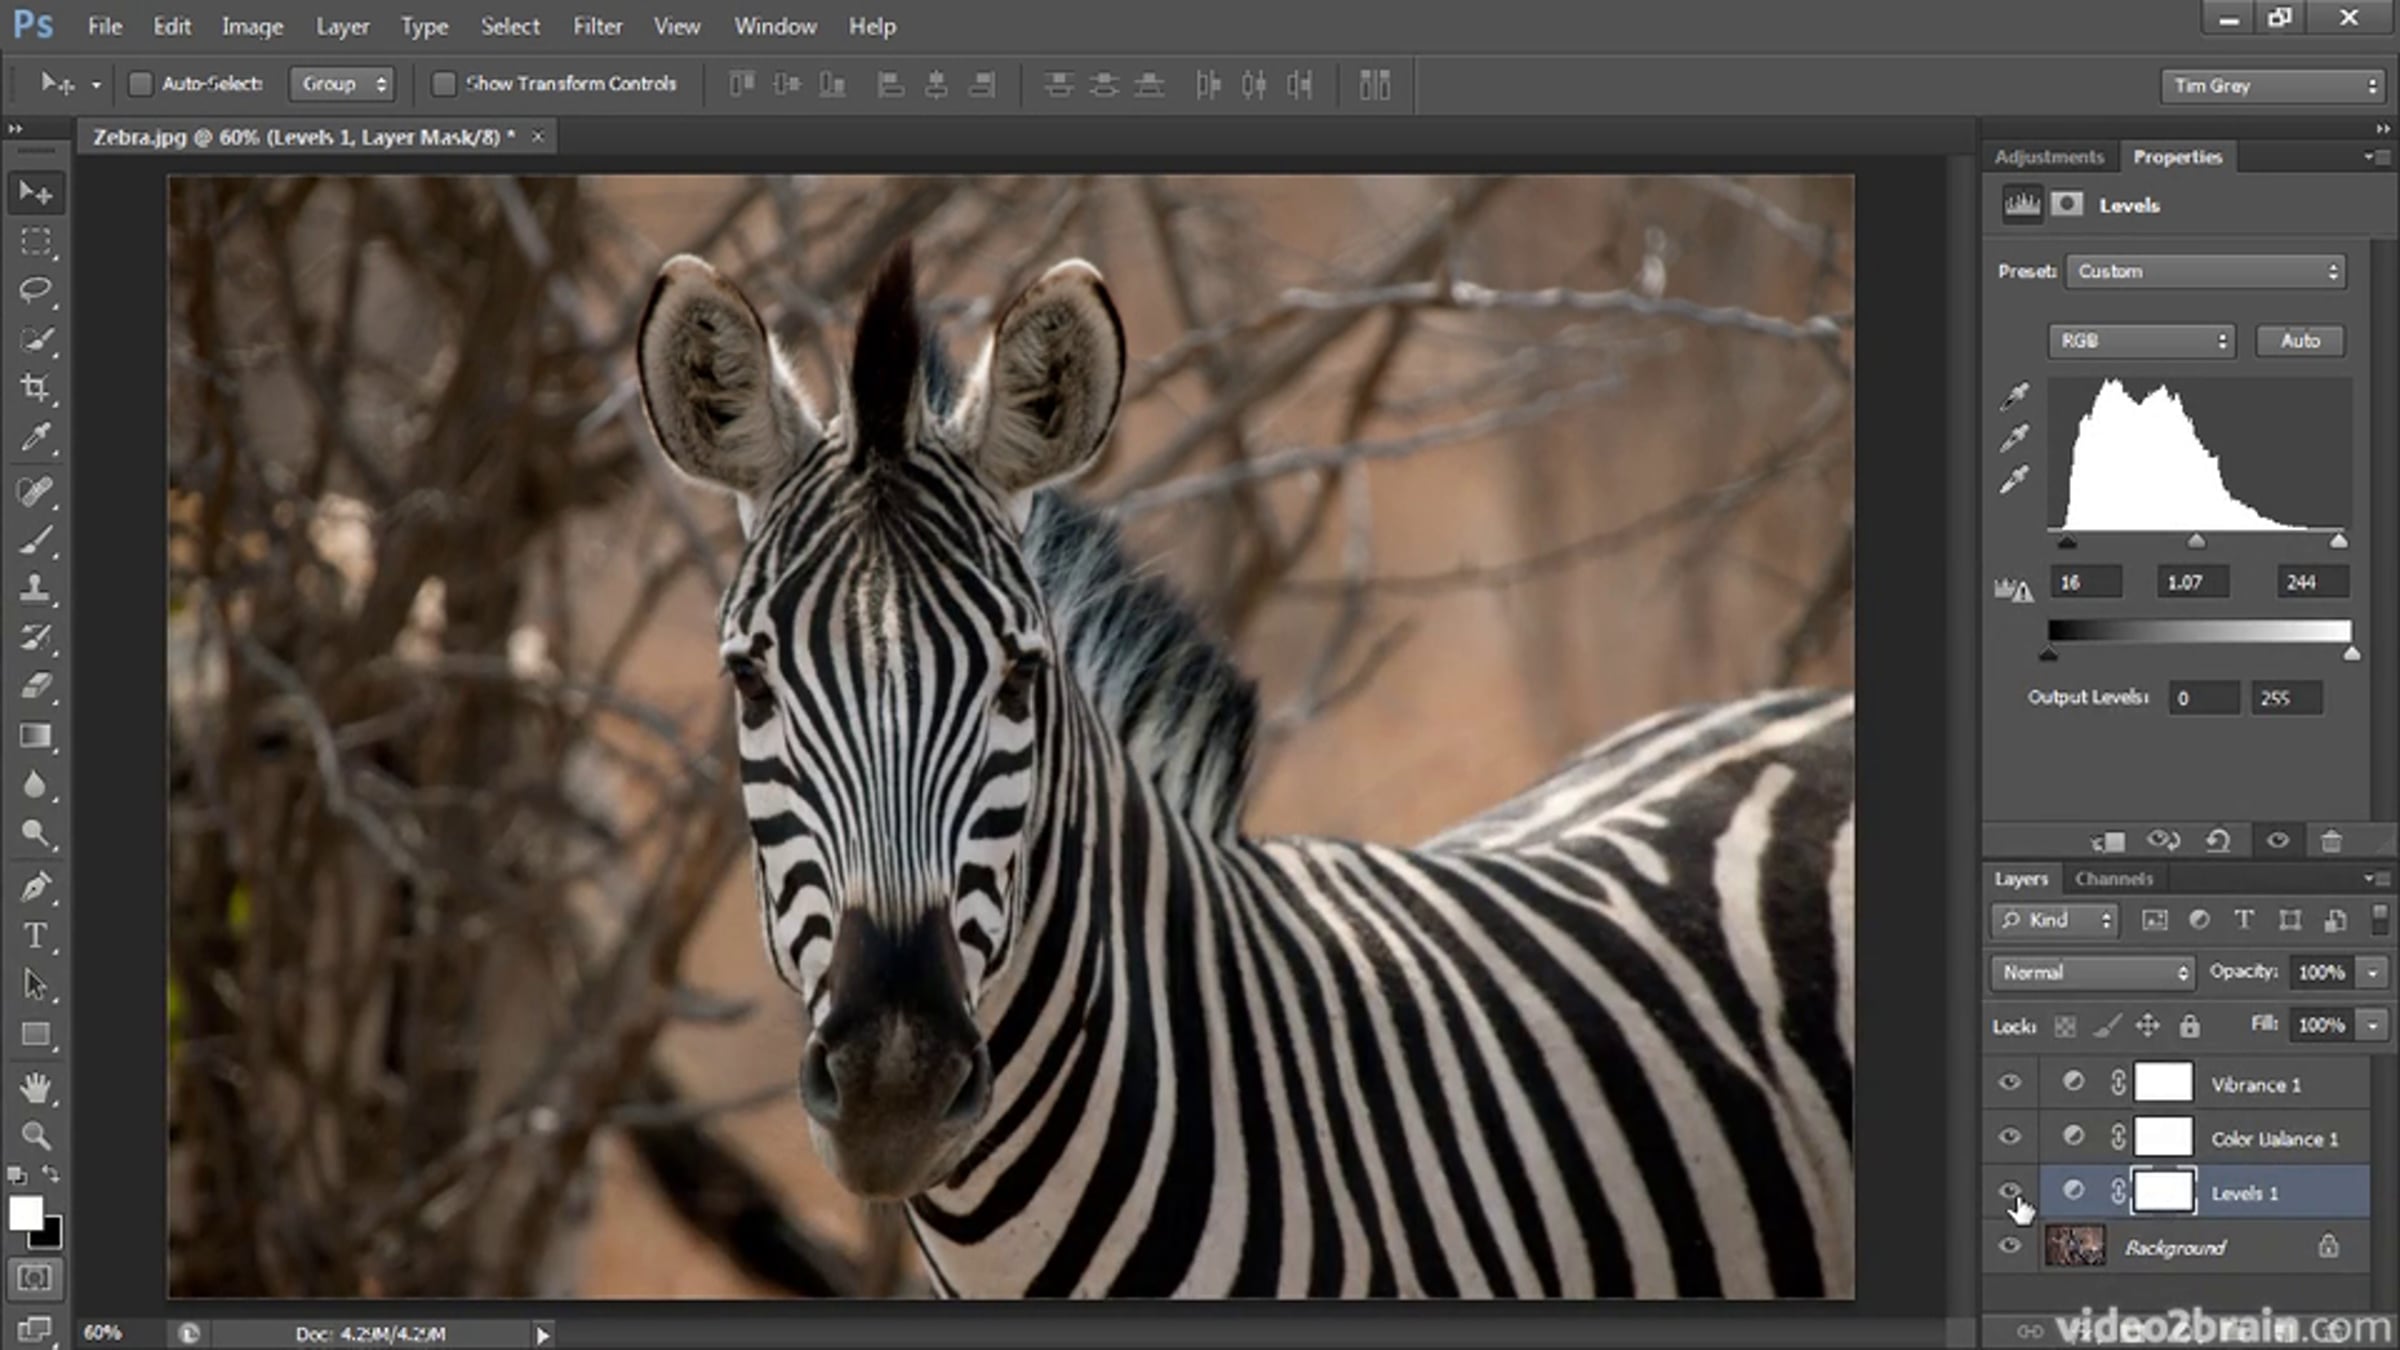The height and width of the screenshot is (1350, 2400).
Task: Open the RGB channel dropdown
Action: click(2140, 341)
